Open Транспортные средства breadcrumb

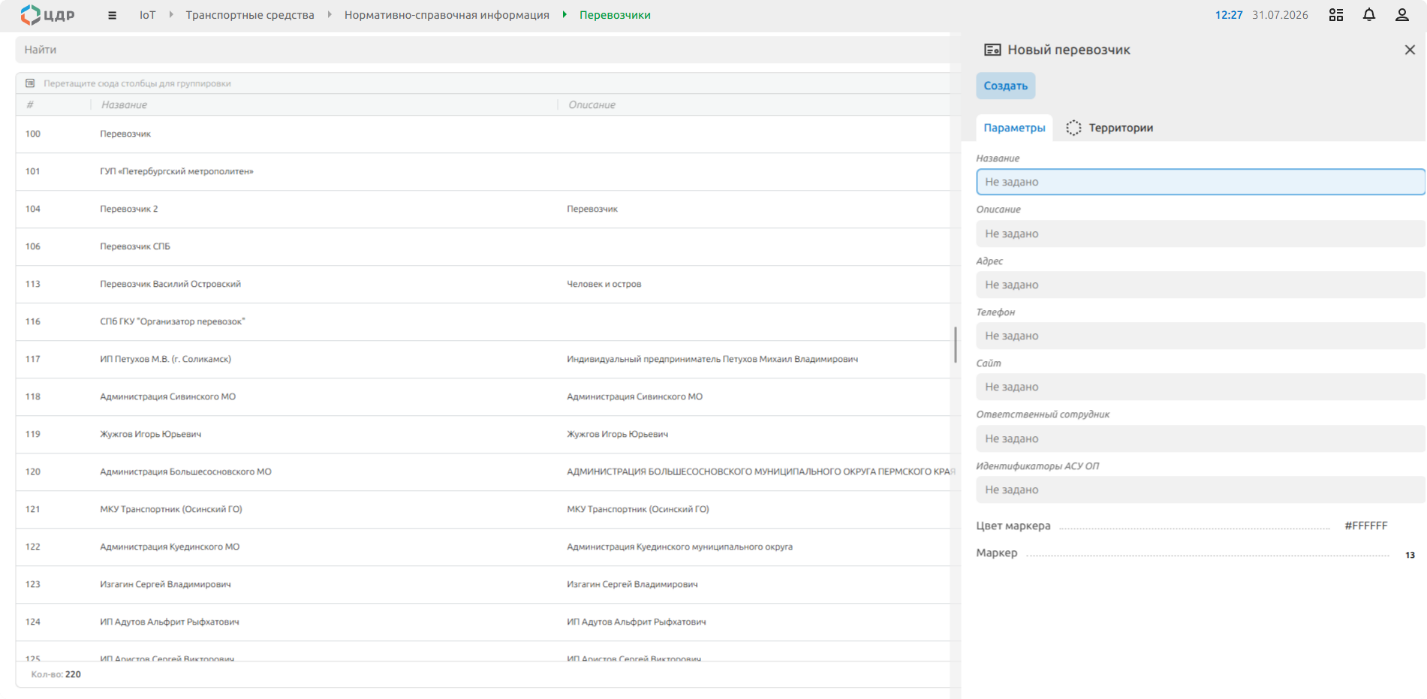coord(250,15)
